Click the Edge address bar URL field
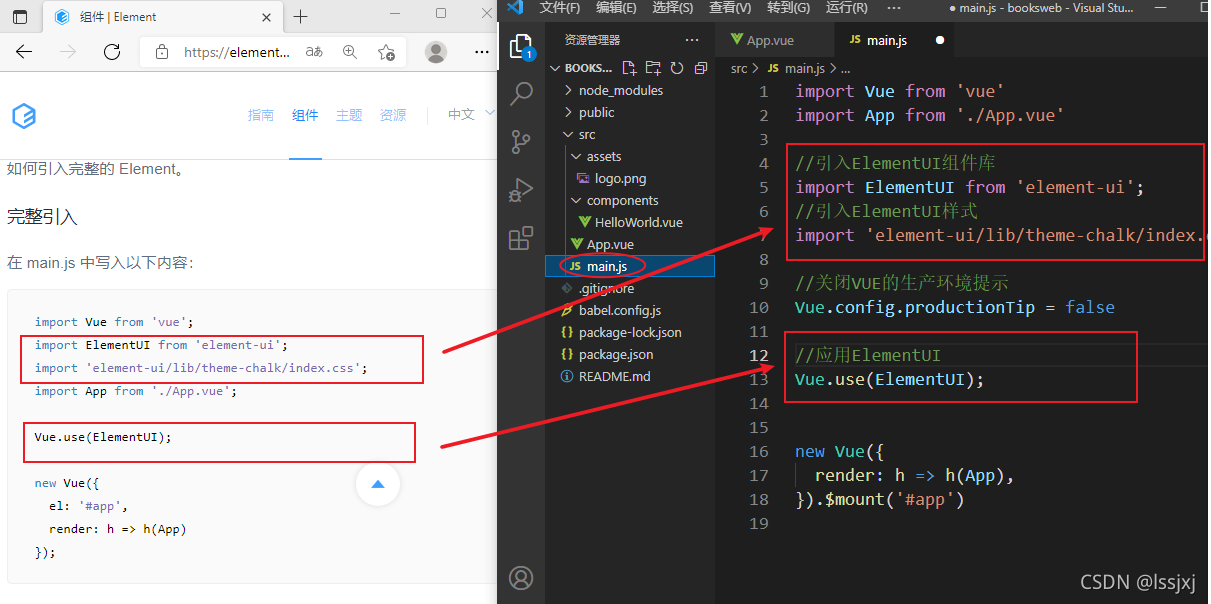The height and width of the screenshot is (604, 1211). [x=237, y=52]
